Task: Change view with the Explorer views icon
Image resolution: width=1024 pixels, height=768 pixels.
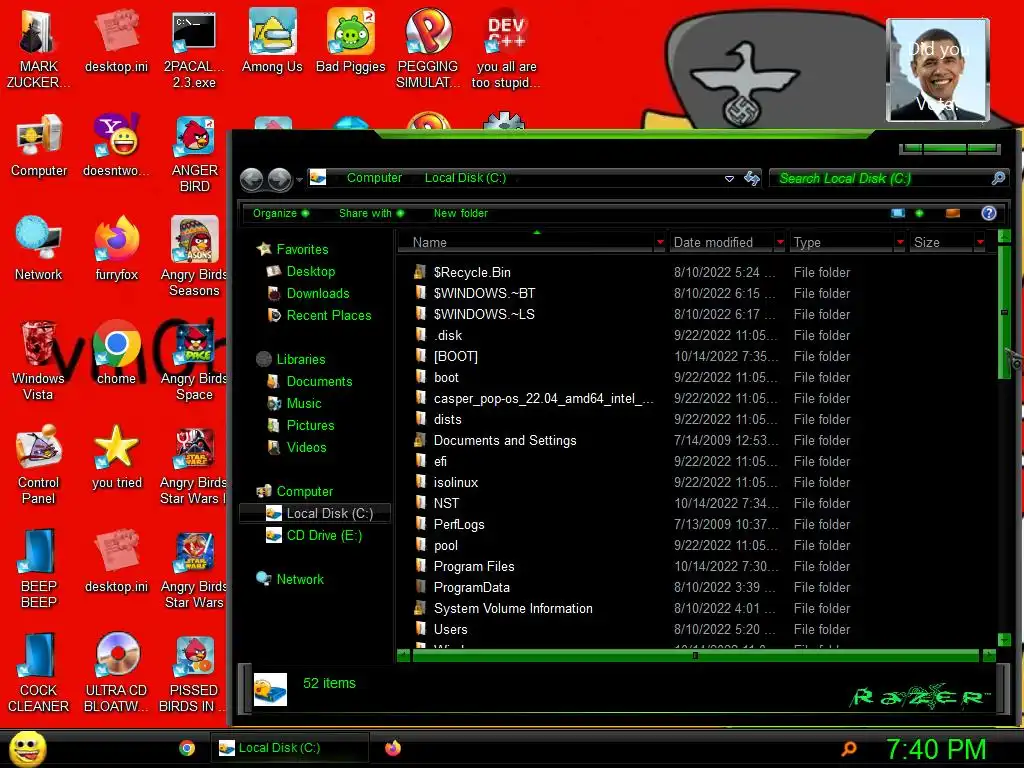Action: pos(898,213)
